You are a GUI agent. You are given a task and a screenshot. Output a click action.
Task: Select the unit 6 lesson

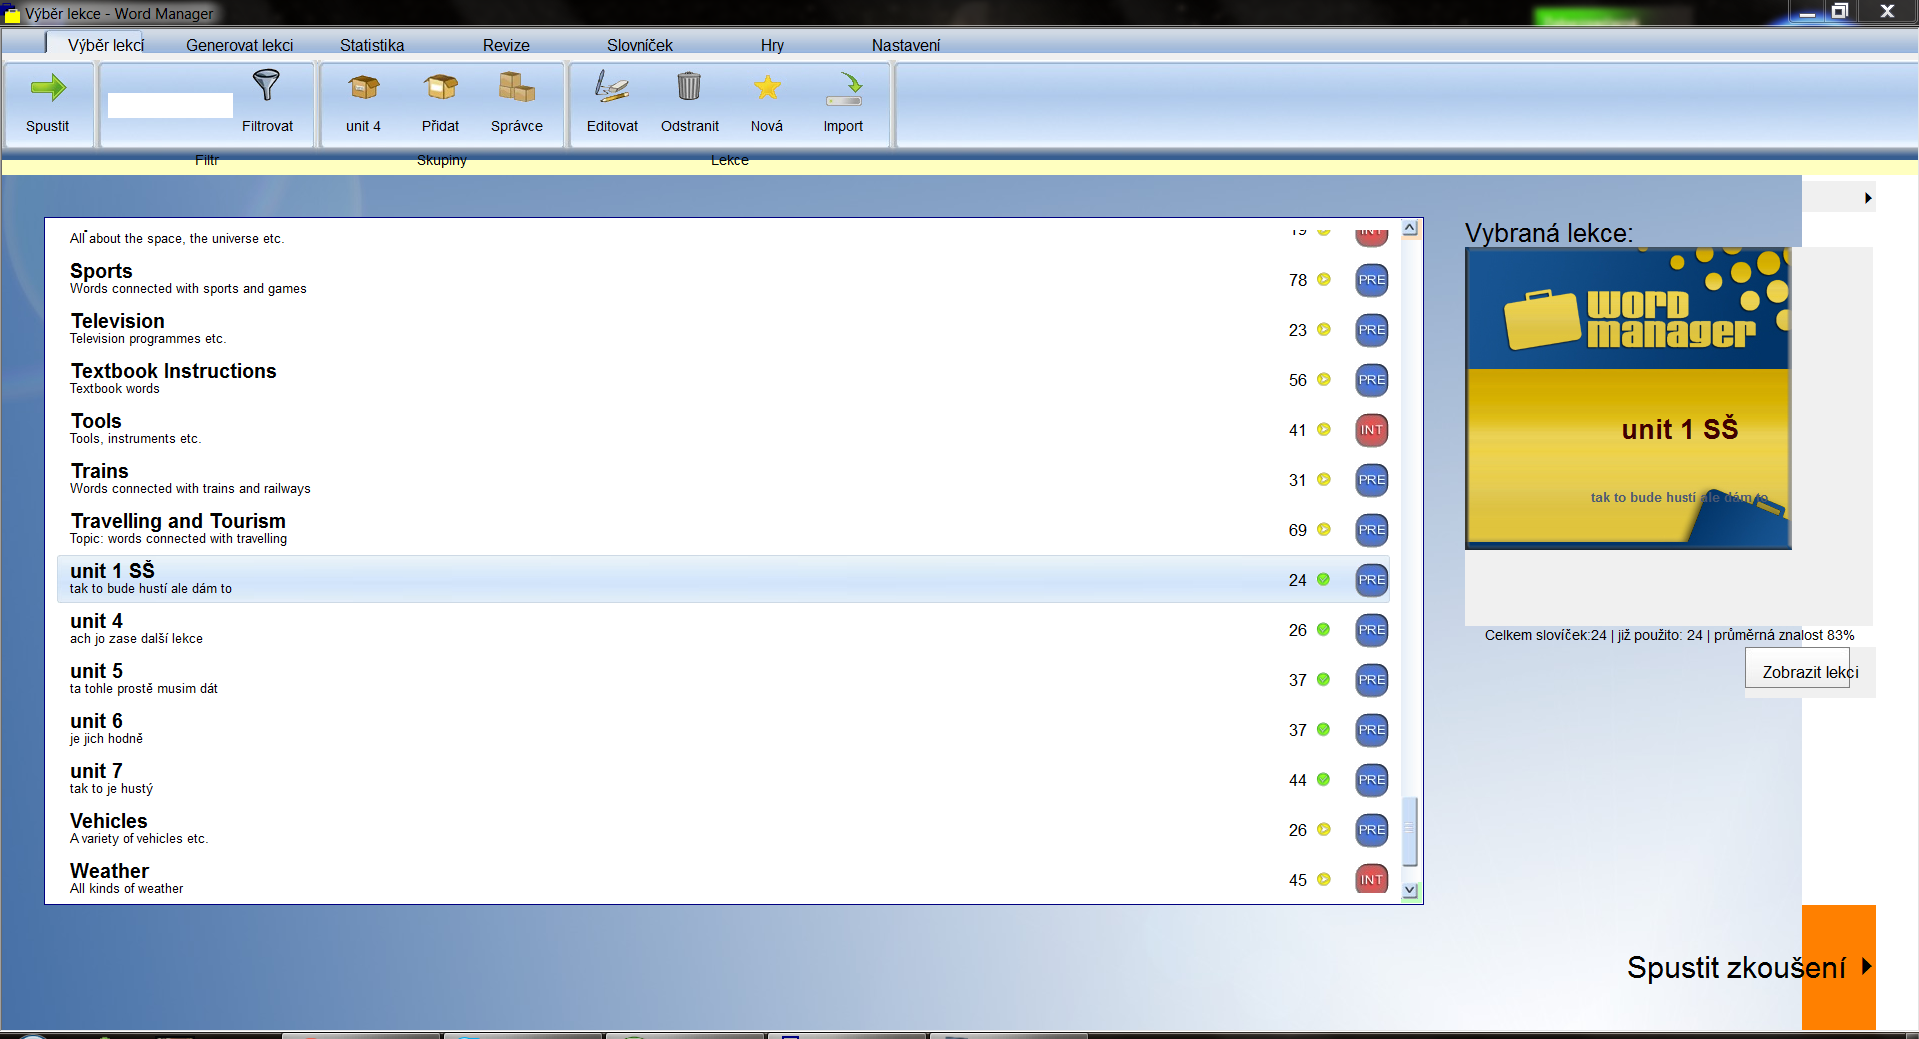click(722, 729)
